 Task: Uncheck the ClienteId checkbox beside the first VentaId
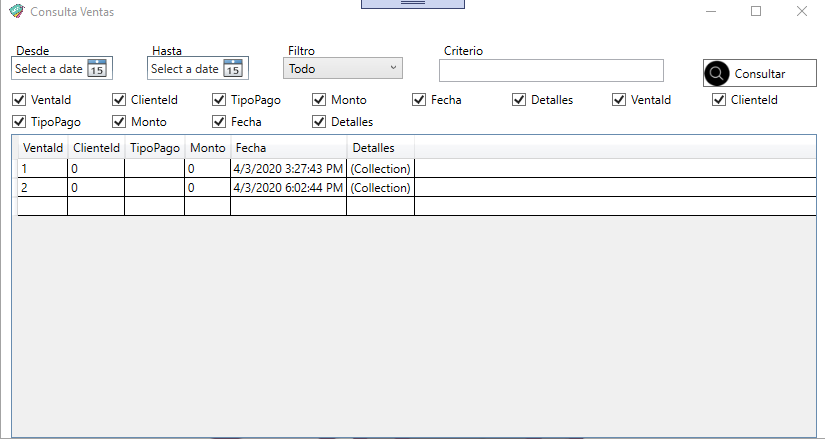click(119, 99)
